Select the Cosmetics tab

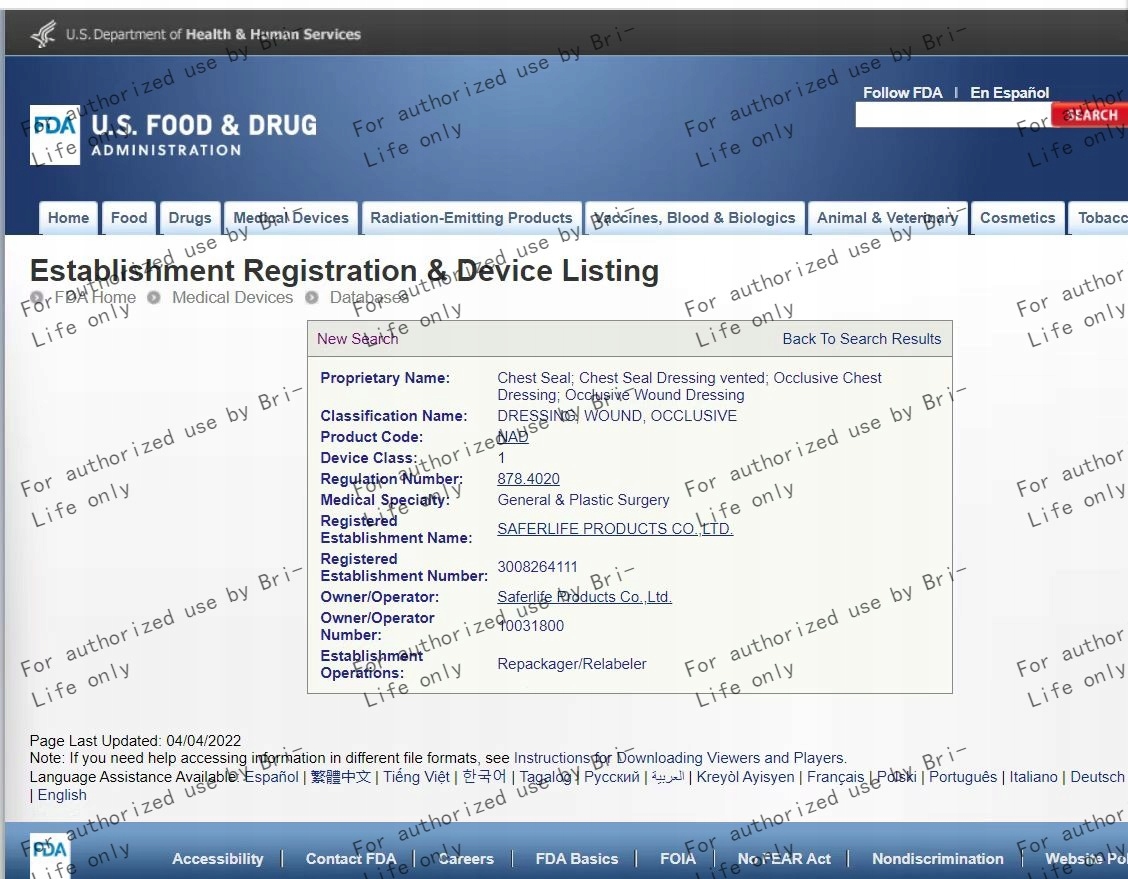tap(1017, 218)
